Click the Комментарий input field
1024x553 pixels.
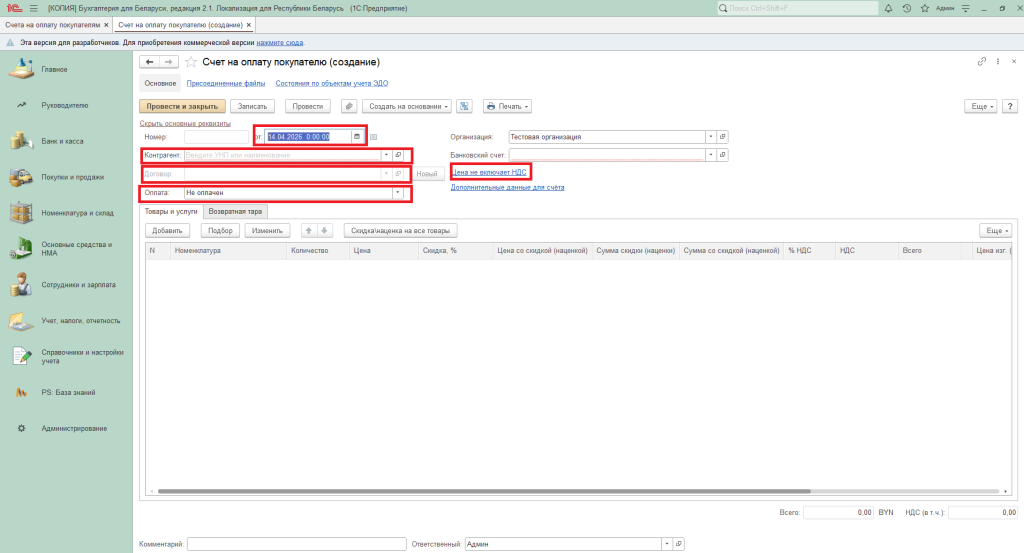(x=295, y=544)
